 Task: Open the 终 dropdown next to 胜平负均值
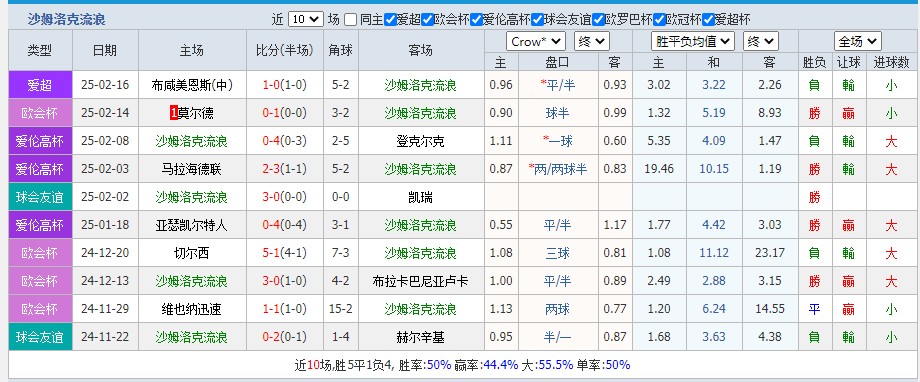pyautogui.click(x=760, y=42)
